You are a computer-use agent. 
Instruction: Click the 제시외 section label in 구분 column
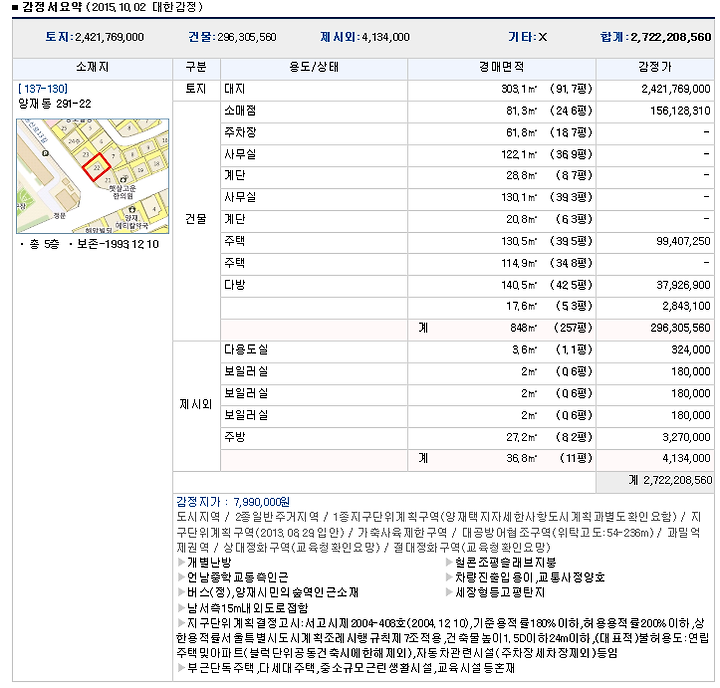click(196, 405)
